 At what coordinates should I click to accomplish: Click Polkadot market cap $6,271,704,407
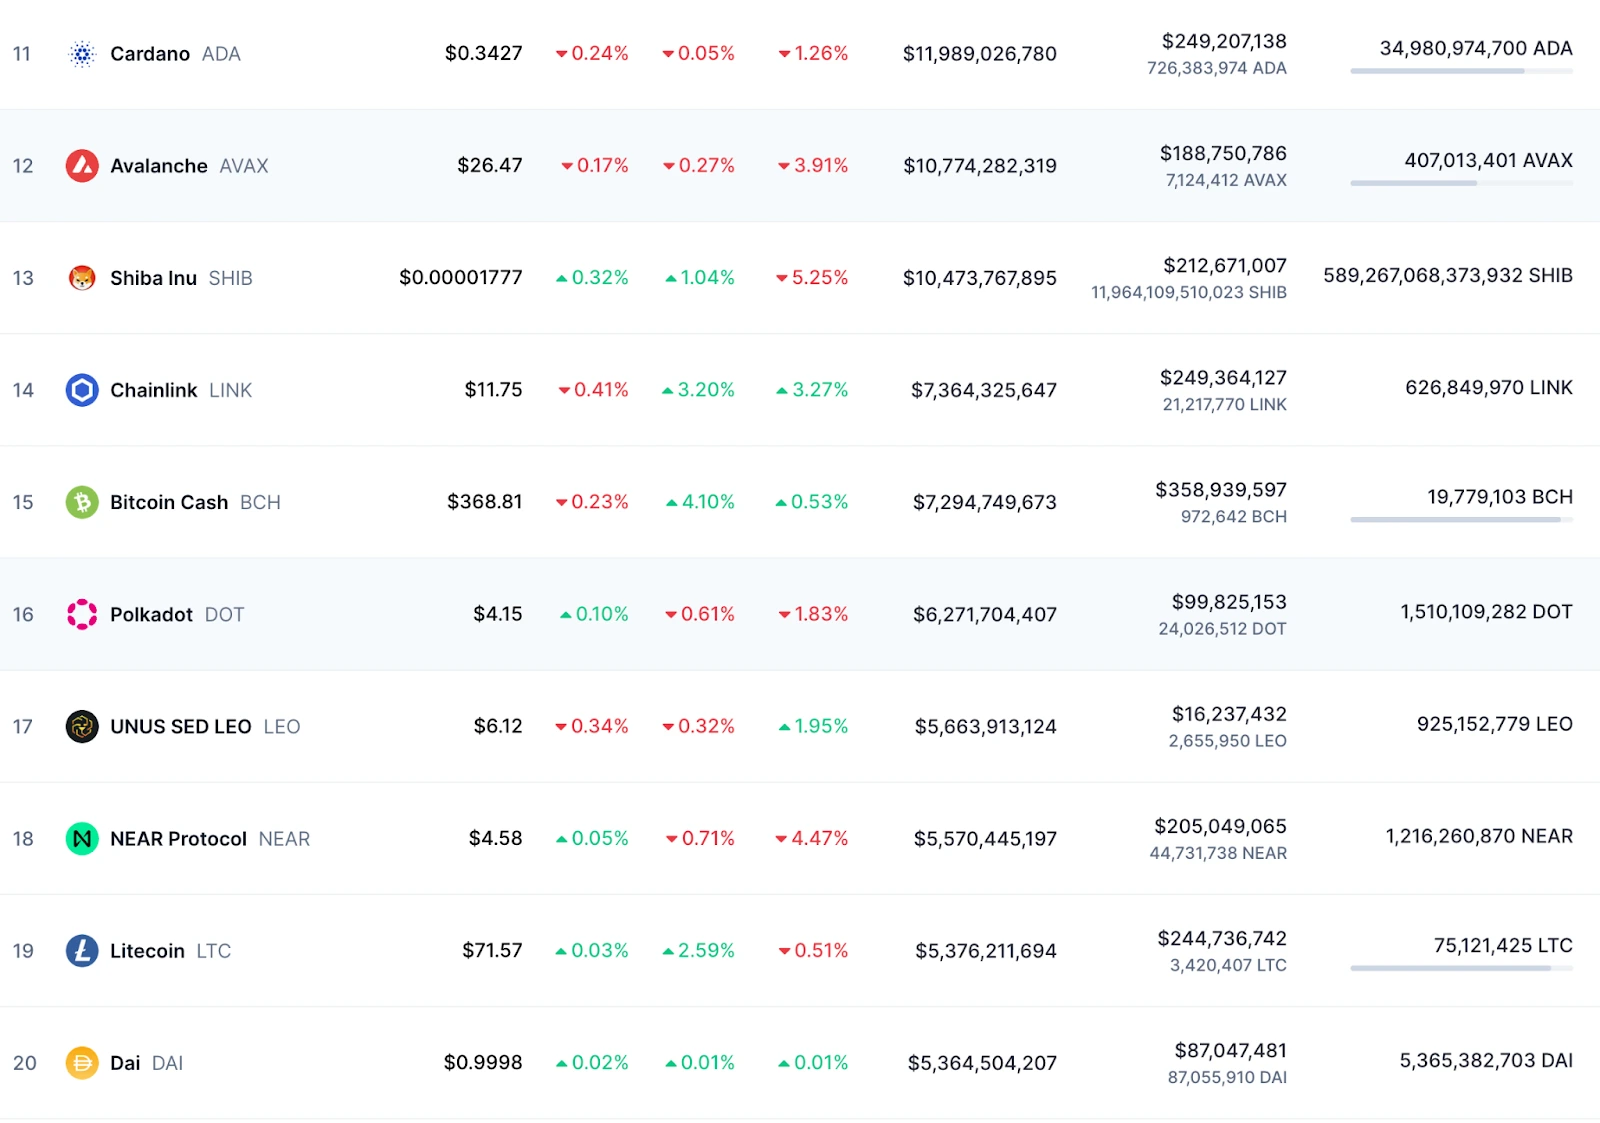[x=985, y=614]
